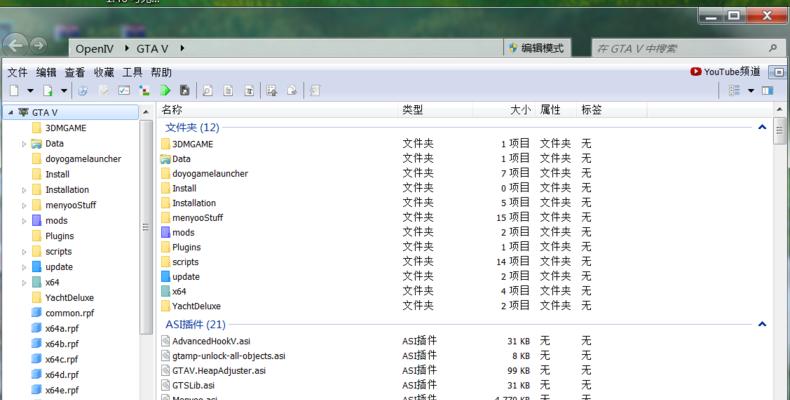Open the 工具 menu
Image resolution: width=790 pixels, height=400 pixels.
[x=133, y=72]
